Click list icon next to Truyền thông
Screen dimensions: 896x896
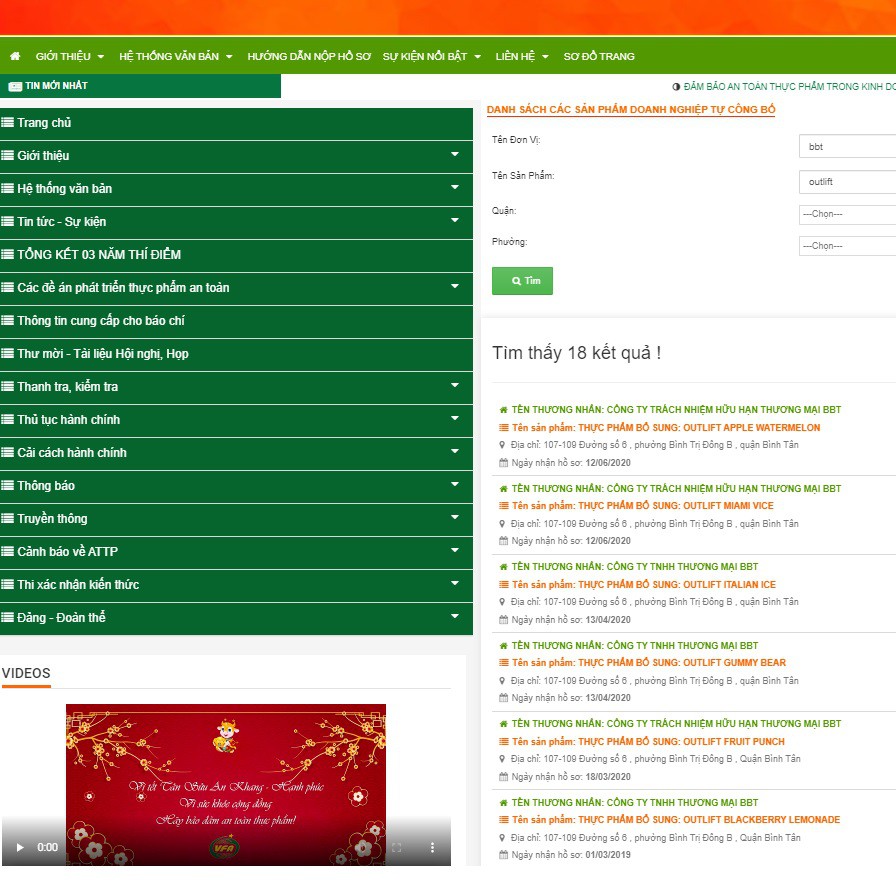8,519
